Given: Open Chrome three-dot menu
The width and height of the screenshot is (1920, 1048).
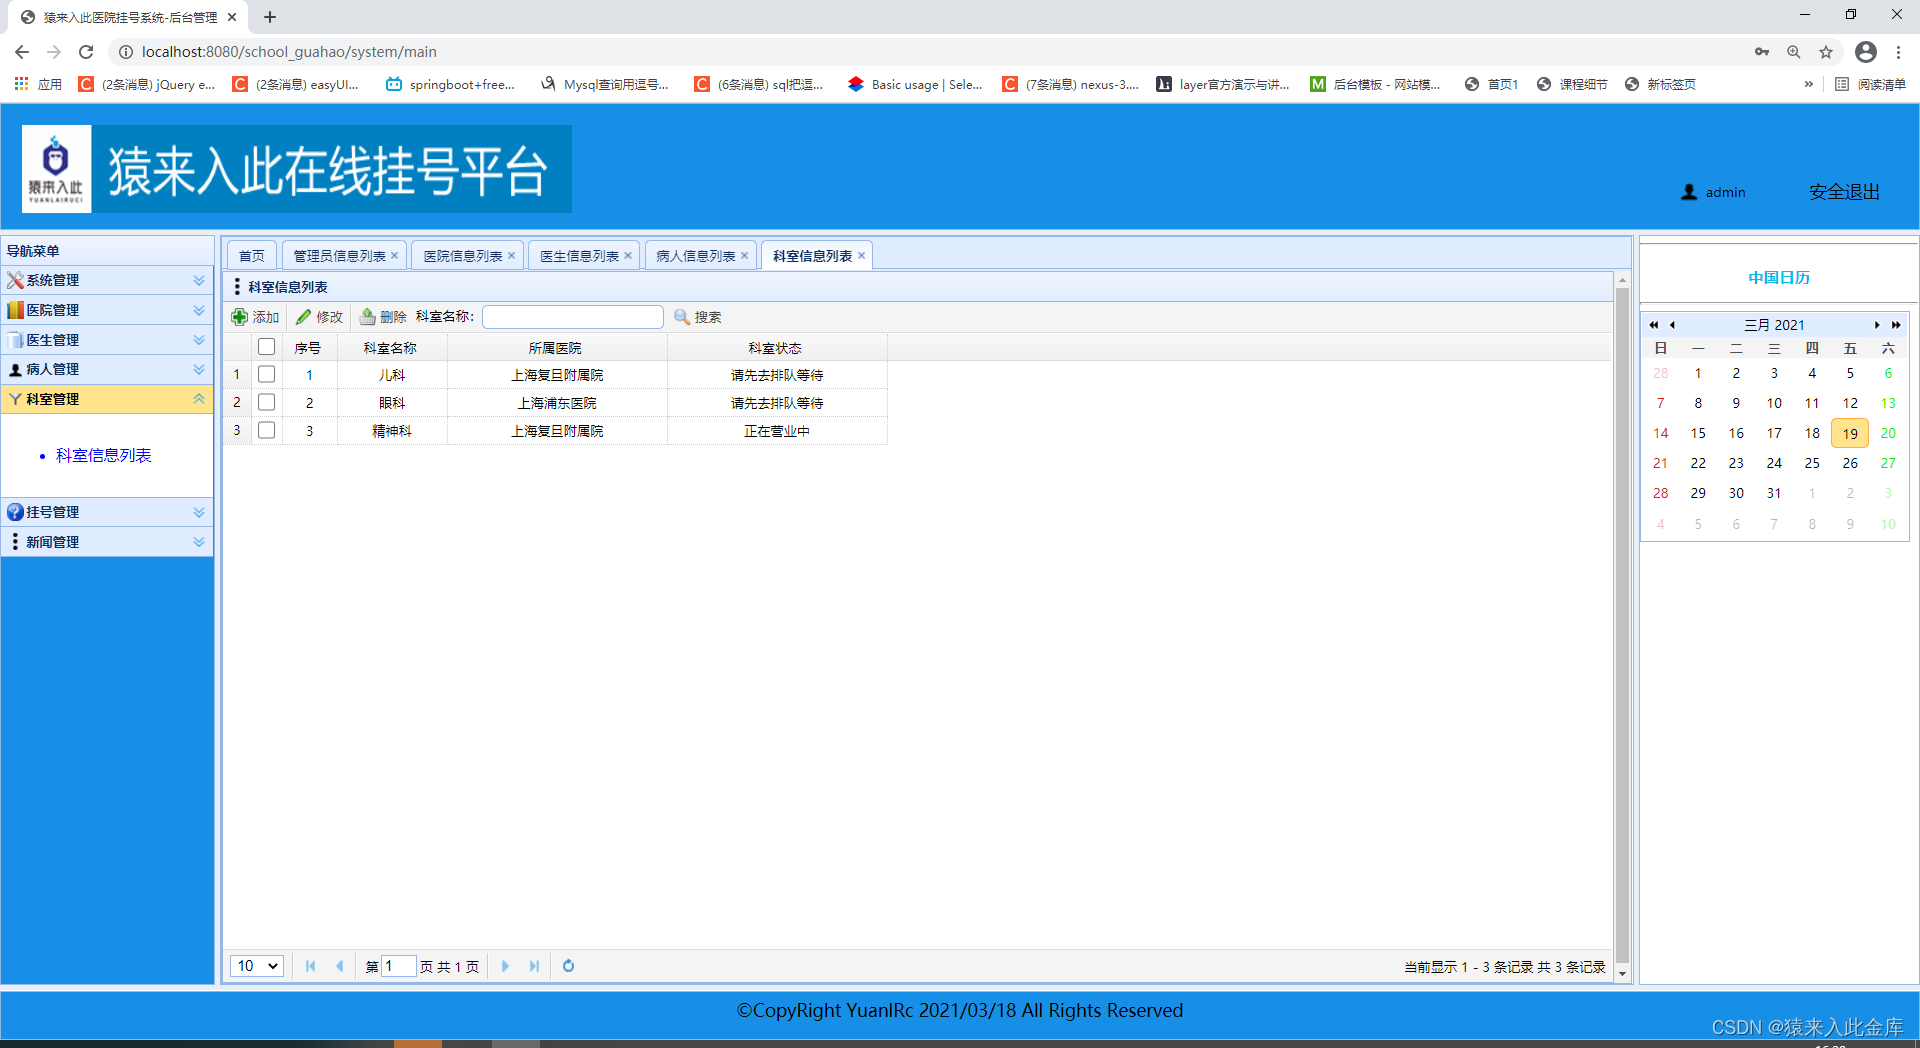Looking at the screenshot, I should click(1898, 52).
